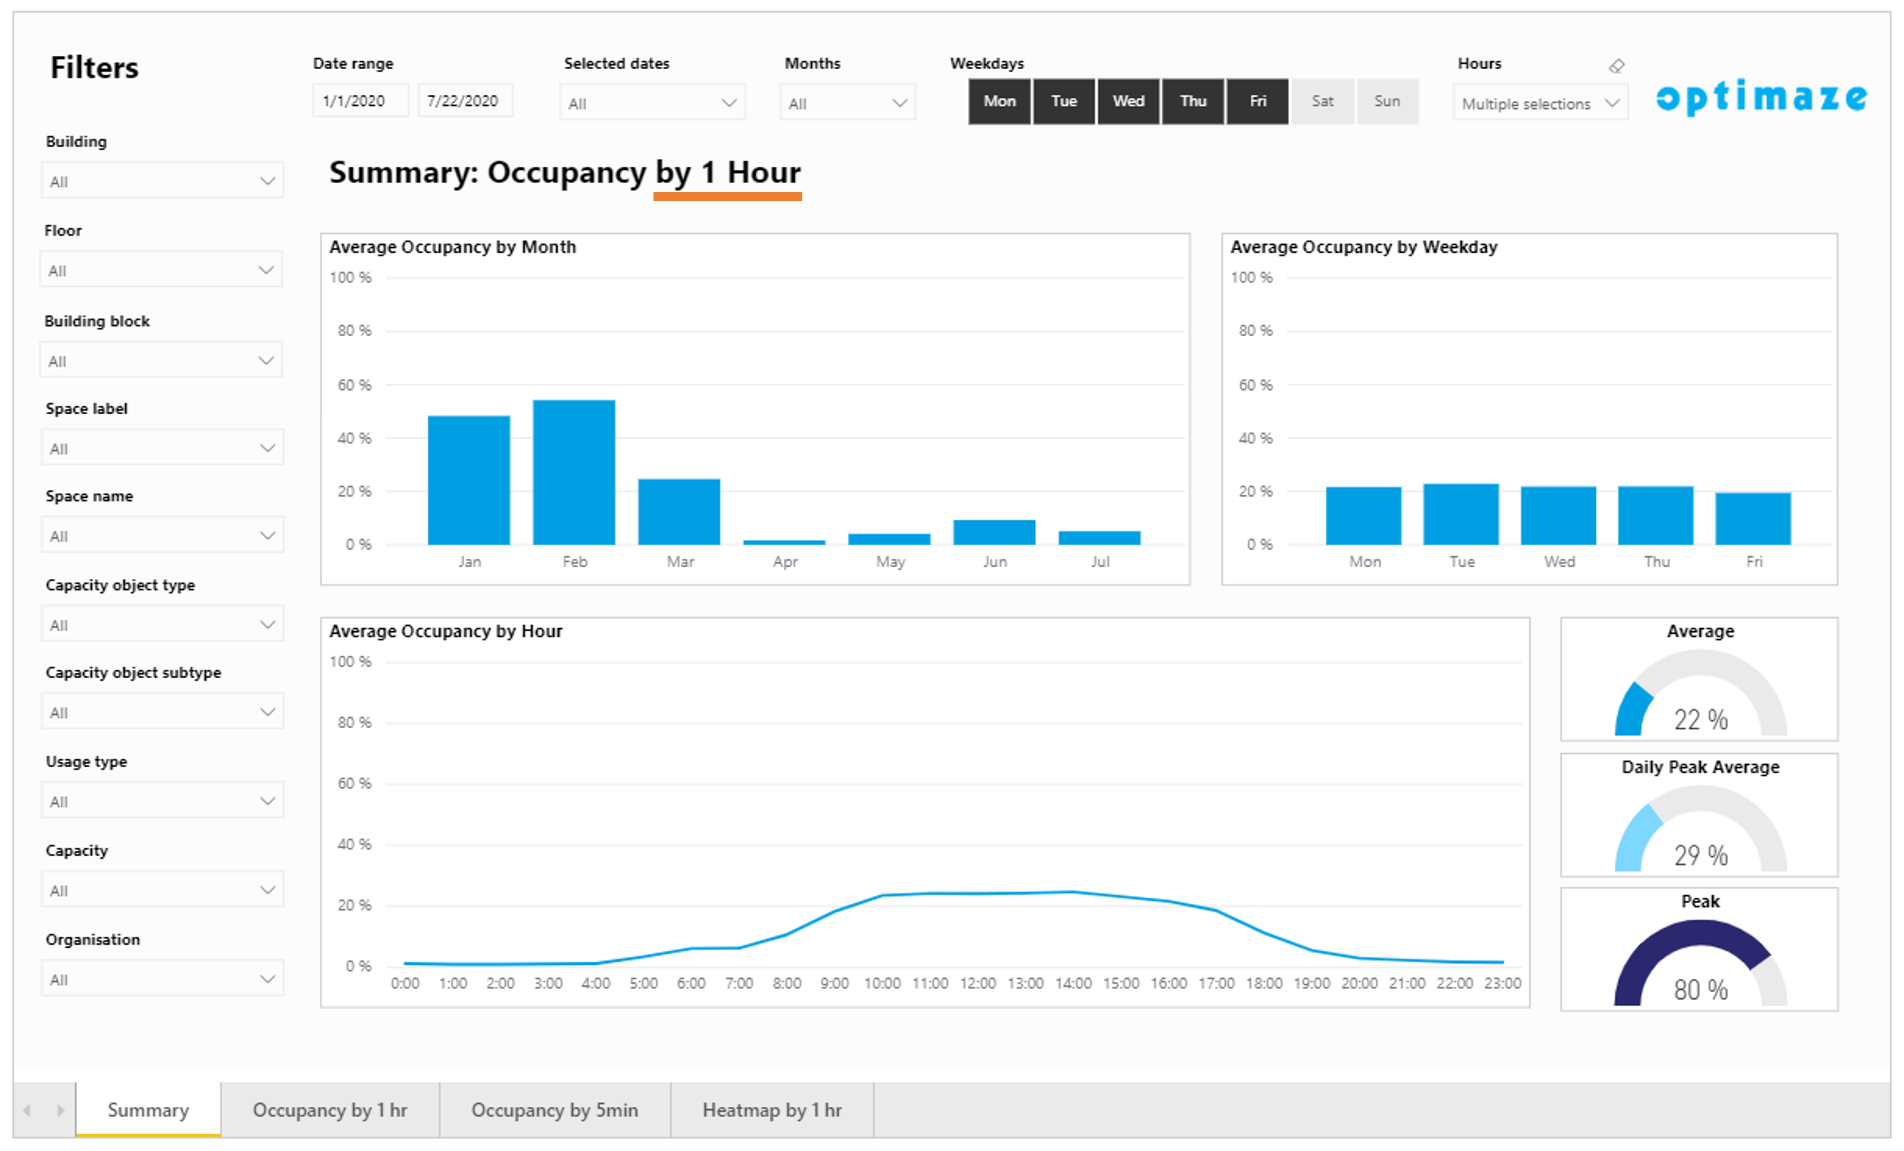Viewport: 1904px width, 1151px height.
Task: Click the start date field 1/1/2020
Action: click(359, 101)
